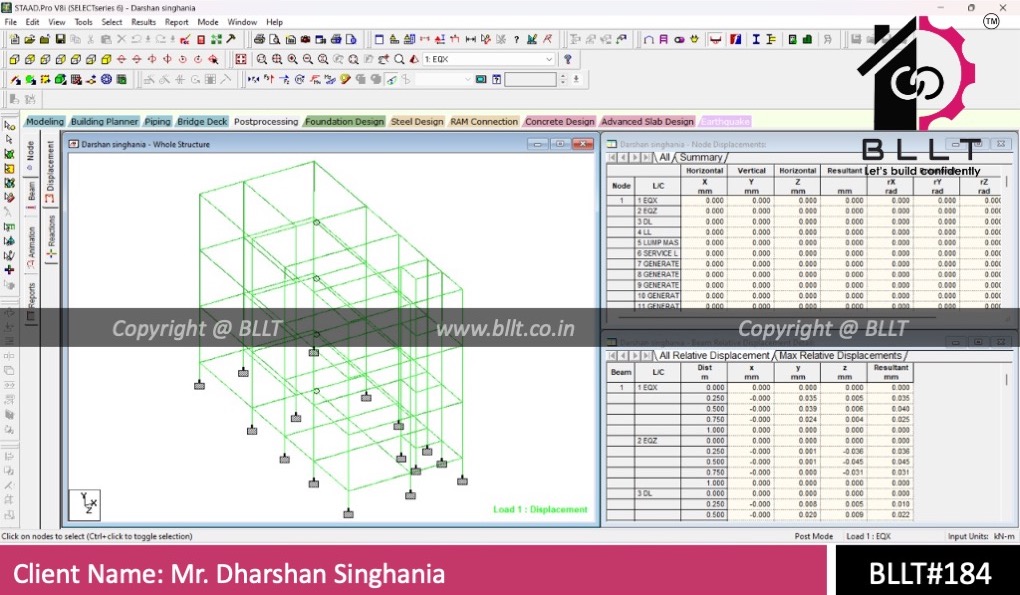Click the Display Whole Structure icon

pyautogui.click(x=241, y=59)
